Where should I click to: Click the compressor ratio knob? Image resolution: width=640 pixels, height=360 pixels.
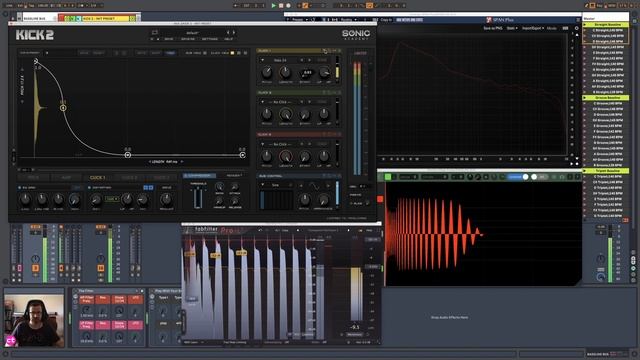[220, 187]
